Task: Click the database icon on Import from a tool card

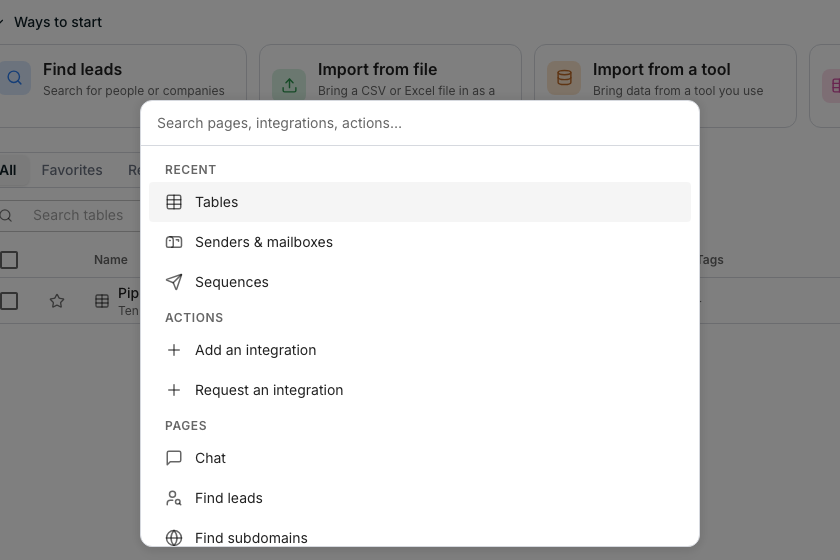Action: click(x=564, y=78)
